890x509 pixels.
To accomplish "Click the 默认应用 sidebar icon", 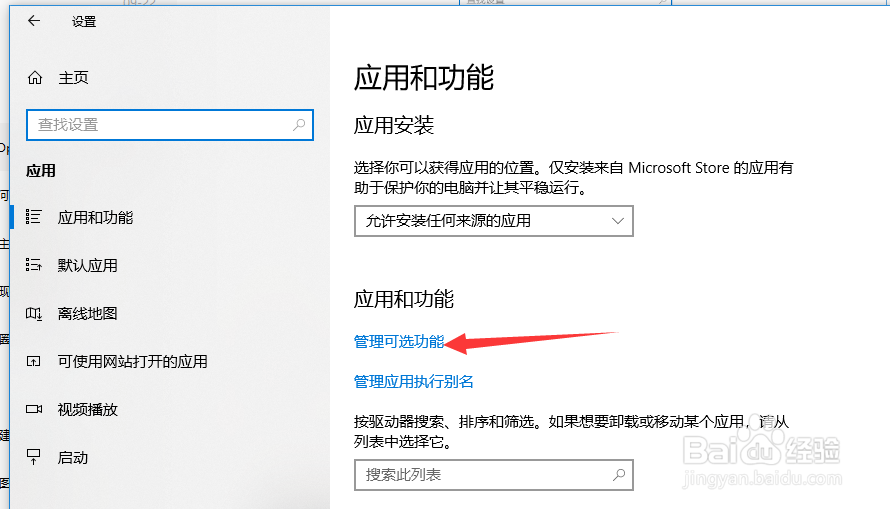I will [x=33, y=265].
